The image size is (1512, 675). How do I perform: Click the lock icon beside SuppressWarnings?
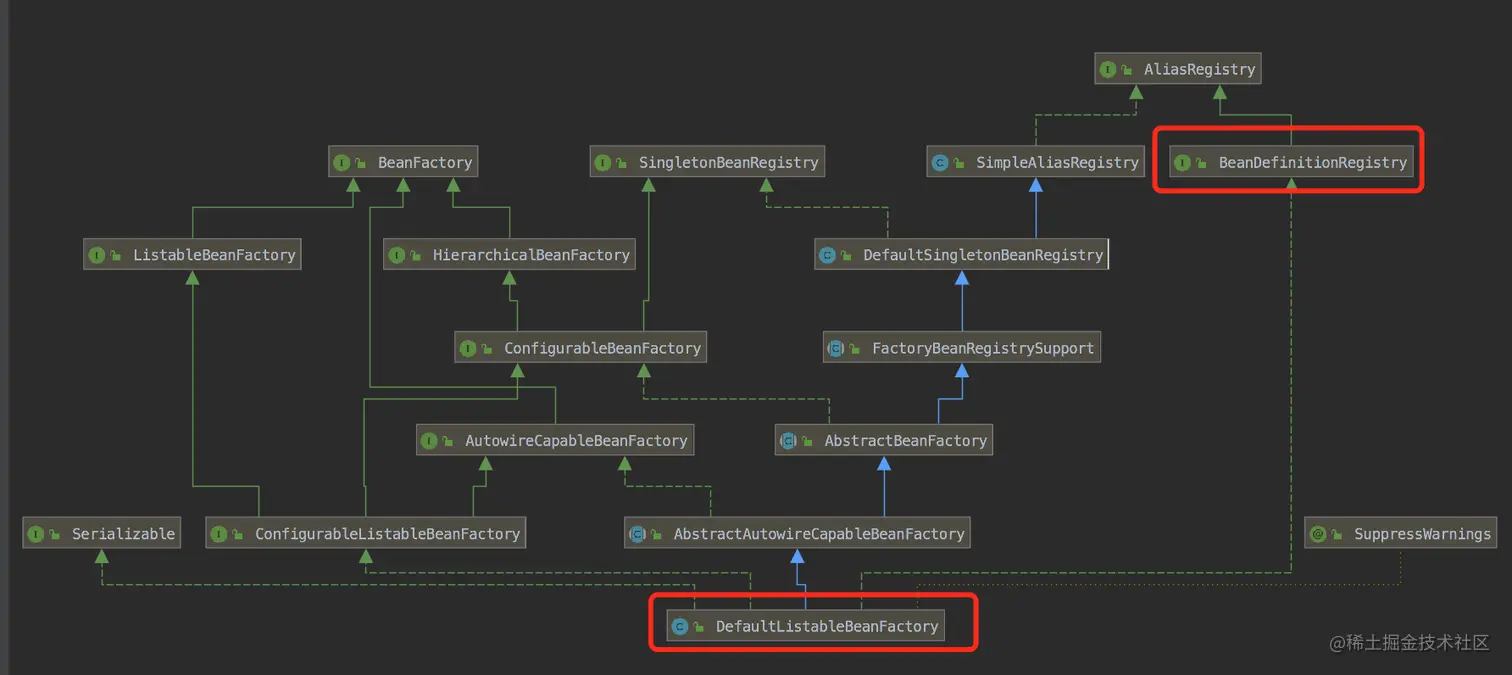pos(1336,534)
